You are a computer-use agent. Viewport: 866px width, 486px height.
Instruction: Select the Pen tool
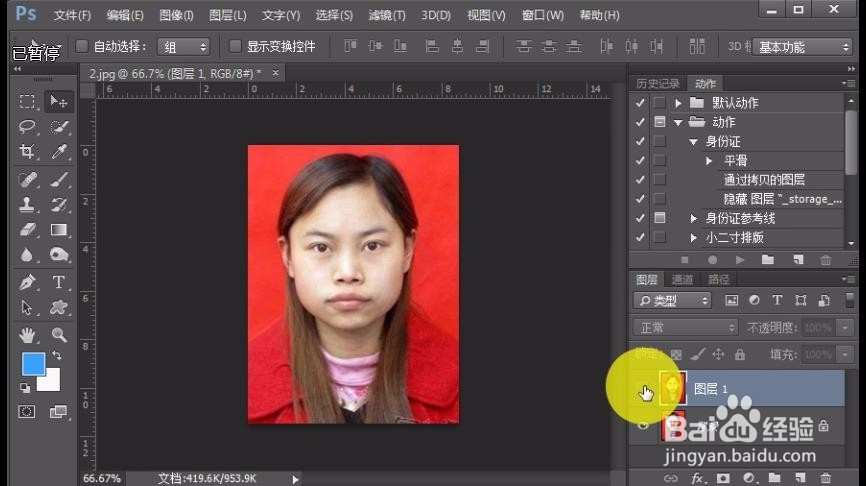[x=27, y=282]
